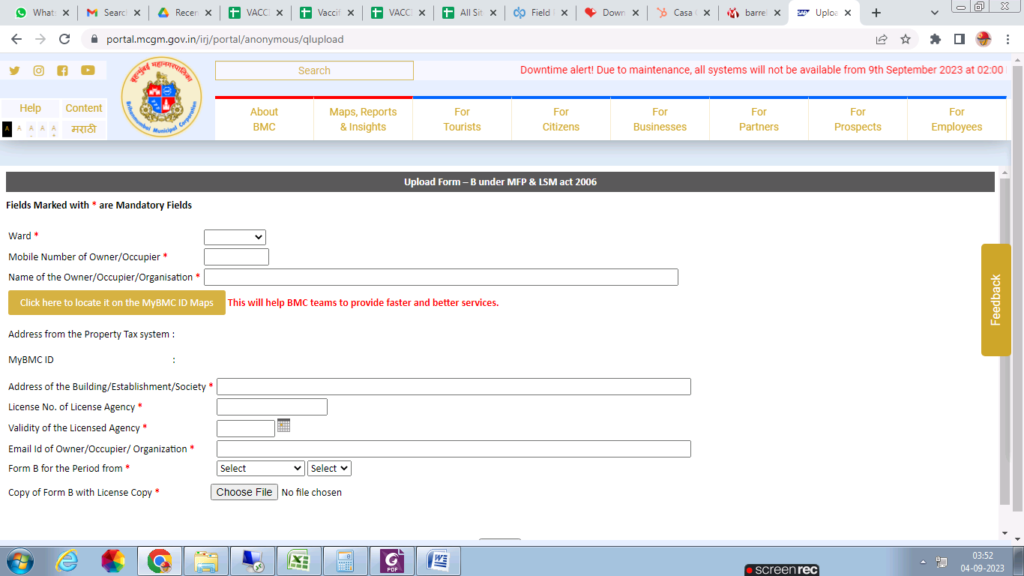1024x576 pixels.
Task: Open the Chrome extensions puzzle icon
Action: tap(934, 38)
